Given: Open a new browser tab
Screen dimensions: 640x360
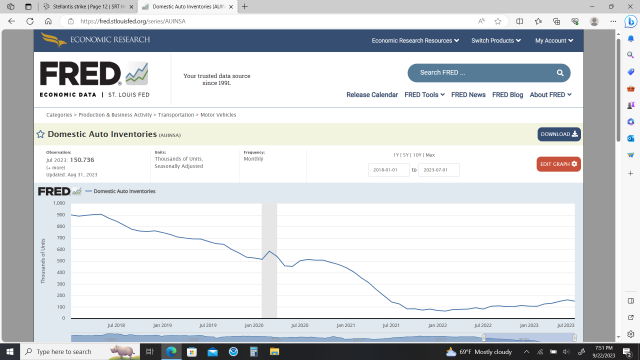Looking at the screenshot, I should pos(244,7).
